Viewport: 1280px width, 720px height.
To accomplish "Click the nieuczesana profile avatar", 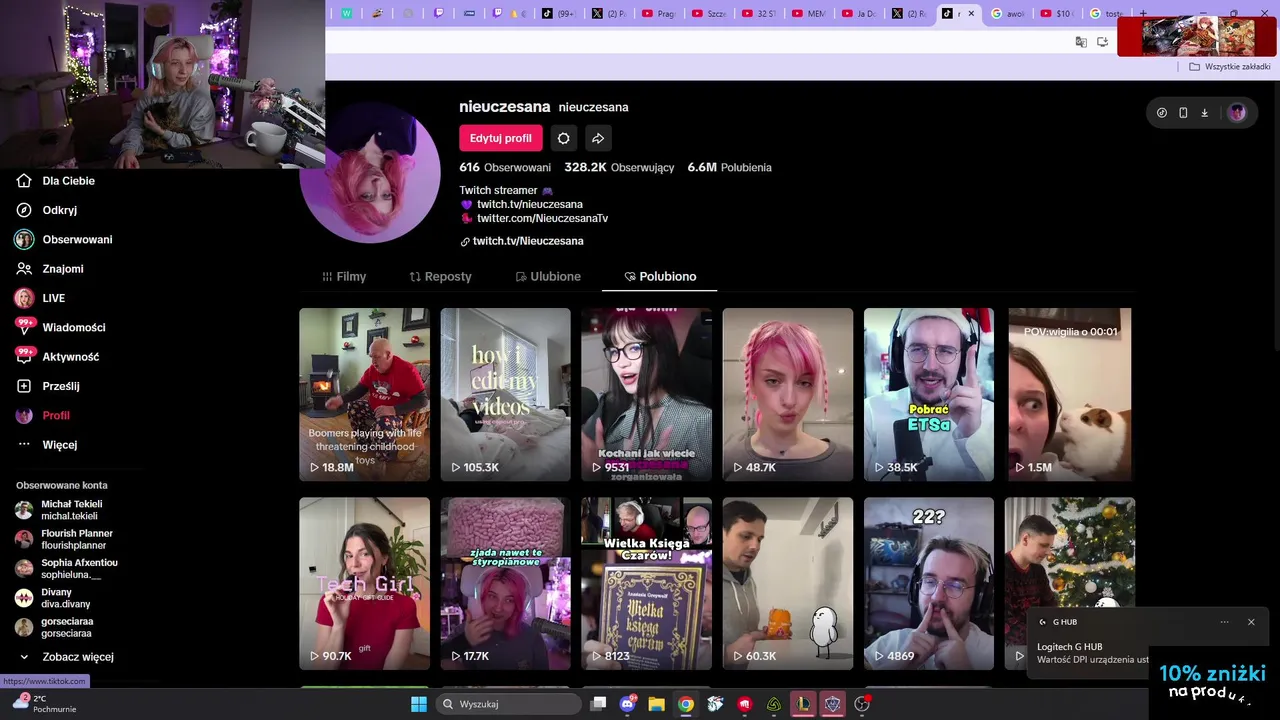I will click(370, 173).
